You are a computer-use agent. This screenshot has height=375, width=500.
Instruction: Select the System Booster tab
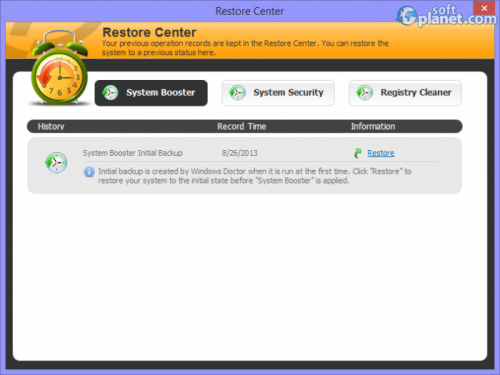click(151, 93)
